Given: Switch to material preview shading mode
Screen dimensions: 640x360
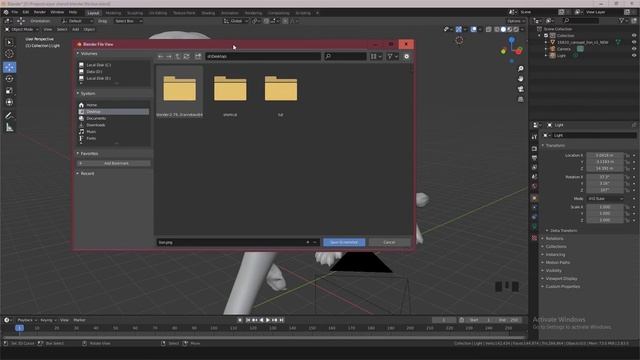Looking at the screenshot, I should [x=510, y=29].
